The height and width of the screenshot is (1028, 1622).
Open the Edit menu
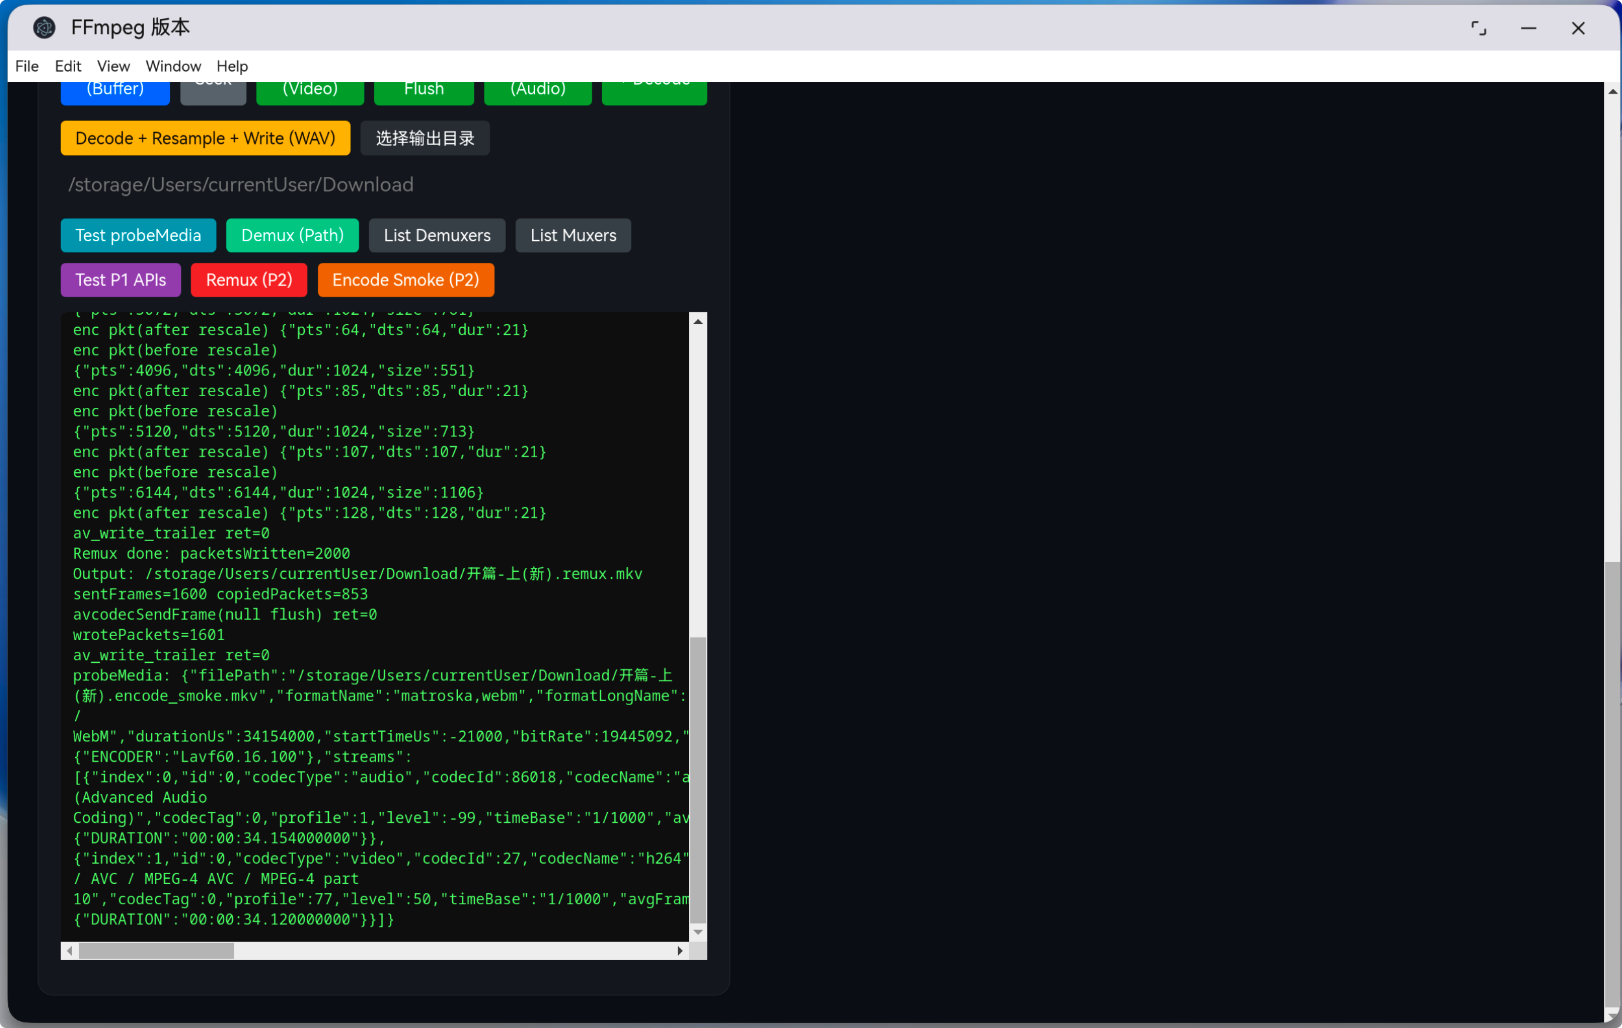[68, 66]
